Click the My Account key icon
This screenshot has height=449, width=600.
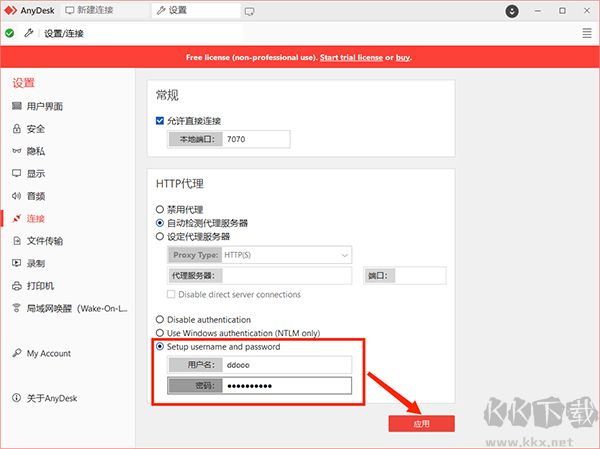point(16,353)
